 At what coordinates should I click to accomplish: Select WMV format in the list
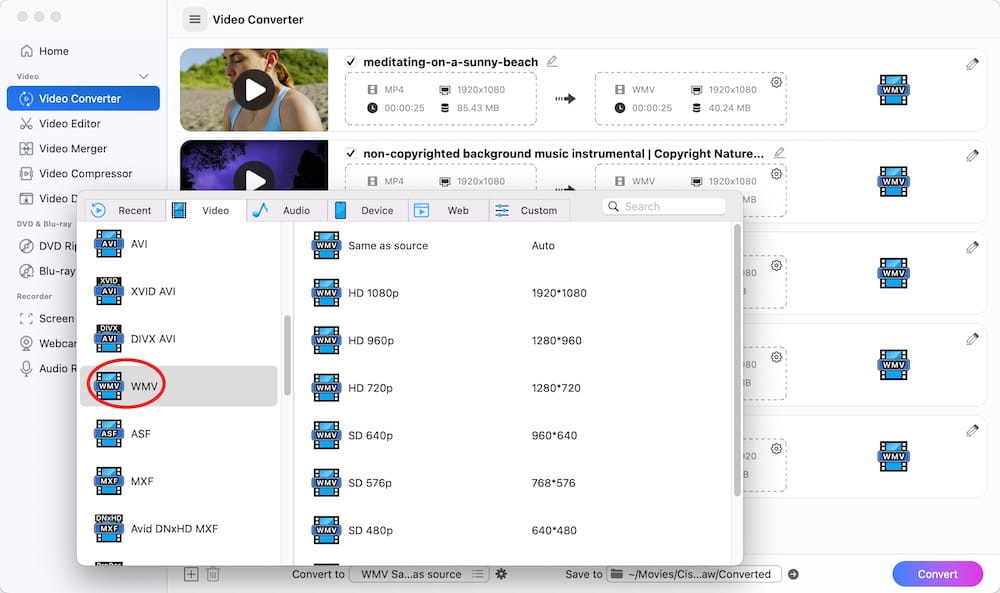tap(179, 386)
